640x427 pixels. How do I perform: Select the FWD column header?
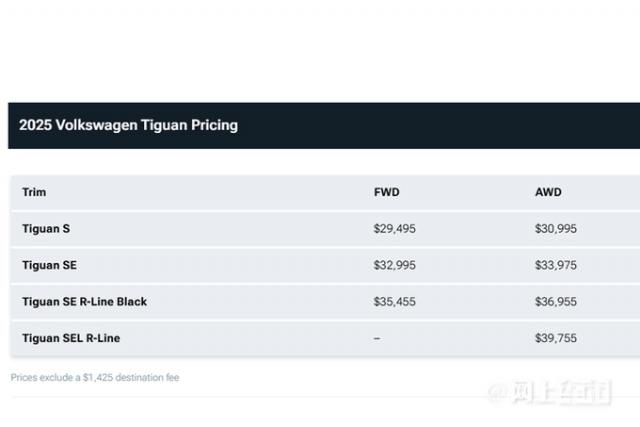(x=386, y=192)
